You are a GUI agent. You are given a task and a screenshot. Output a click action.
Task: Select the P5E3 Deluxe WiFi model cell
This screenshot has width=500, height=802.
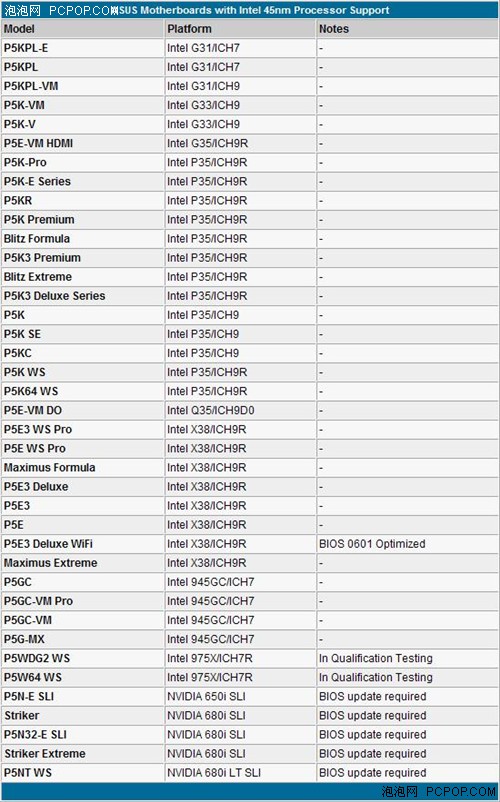[x=83, y=544]
